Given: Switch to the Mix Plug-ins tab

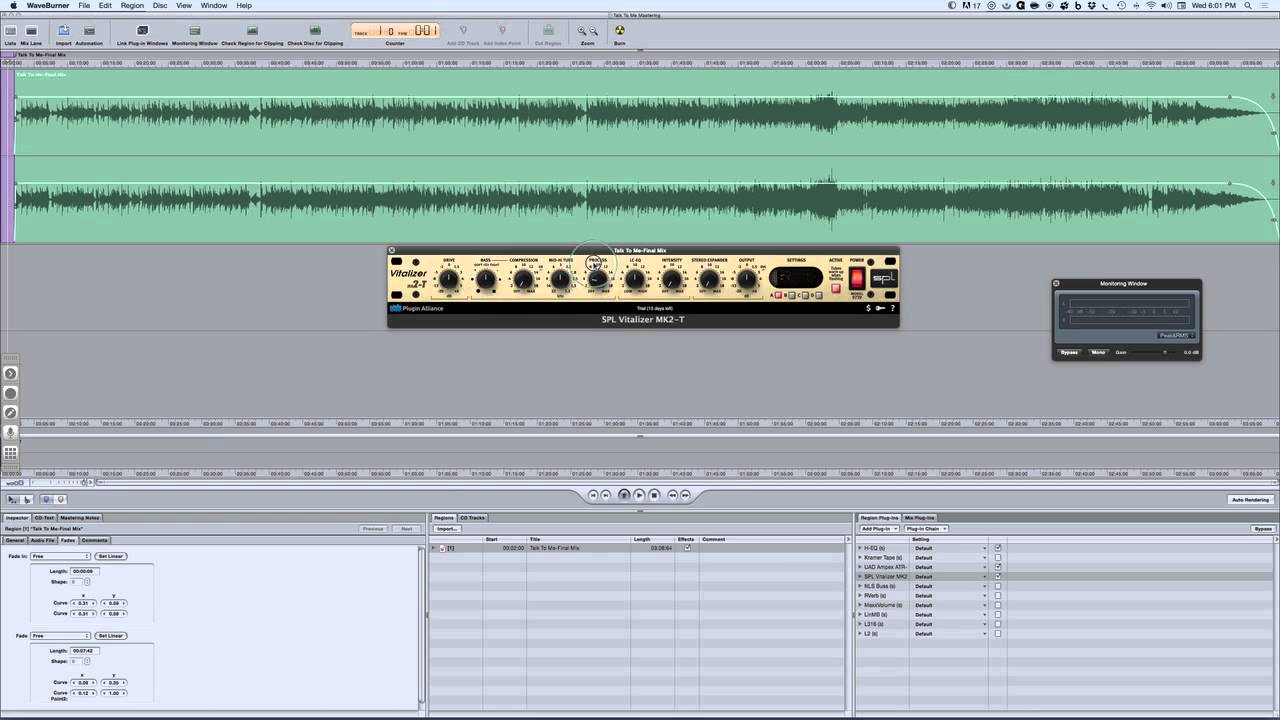Looking at the screenshot, I should (919, 518).
